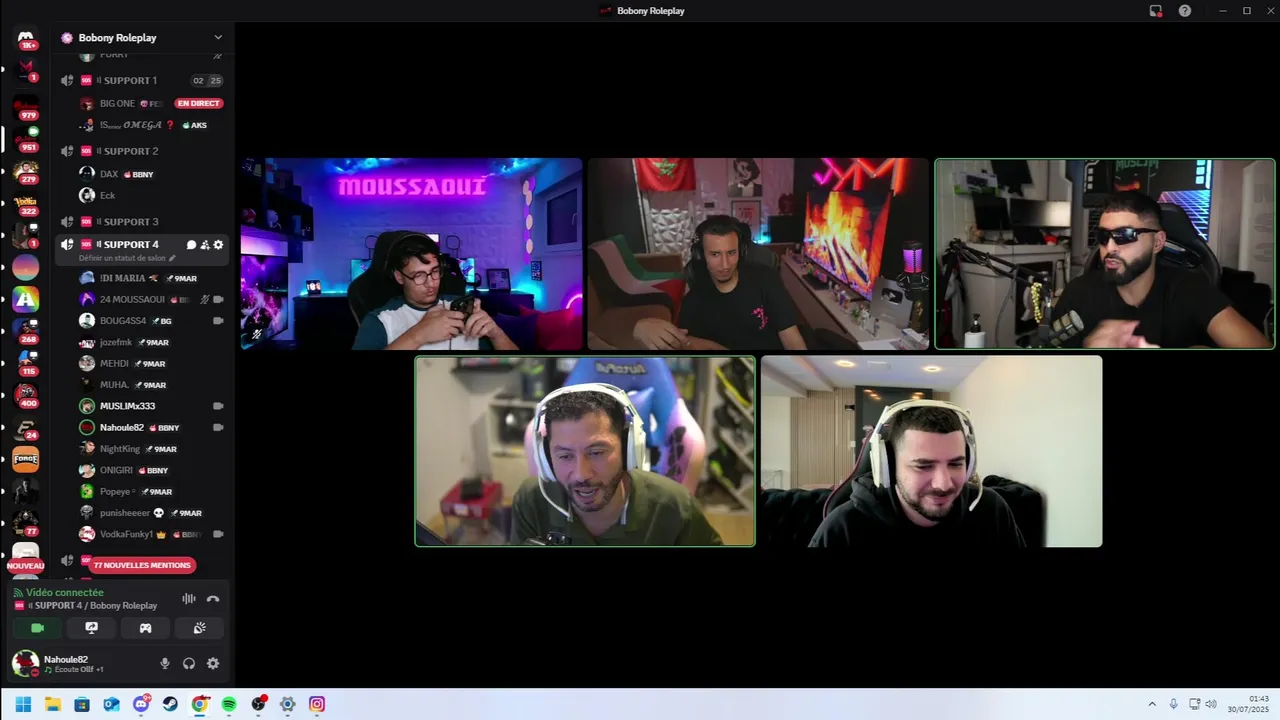Open Windows Start menu
Image resolution: width=1280 pixels, height=720 pixels.
point(23,704)
